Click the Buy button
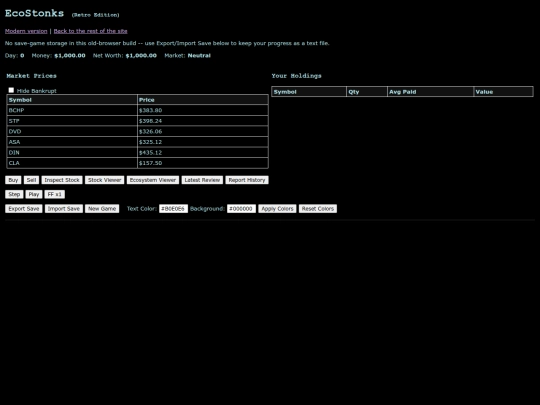 pos(13,180)
